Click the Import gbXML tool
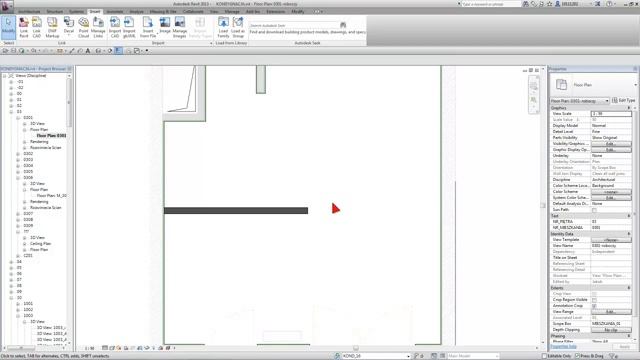Image resolution: width=640 pixels, height=360 pixels. pyautogui.click(x=129, y=27)
